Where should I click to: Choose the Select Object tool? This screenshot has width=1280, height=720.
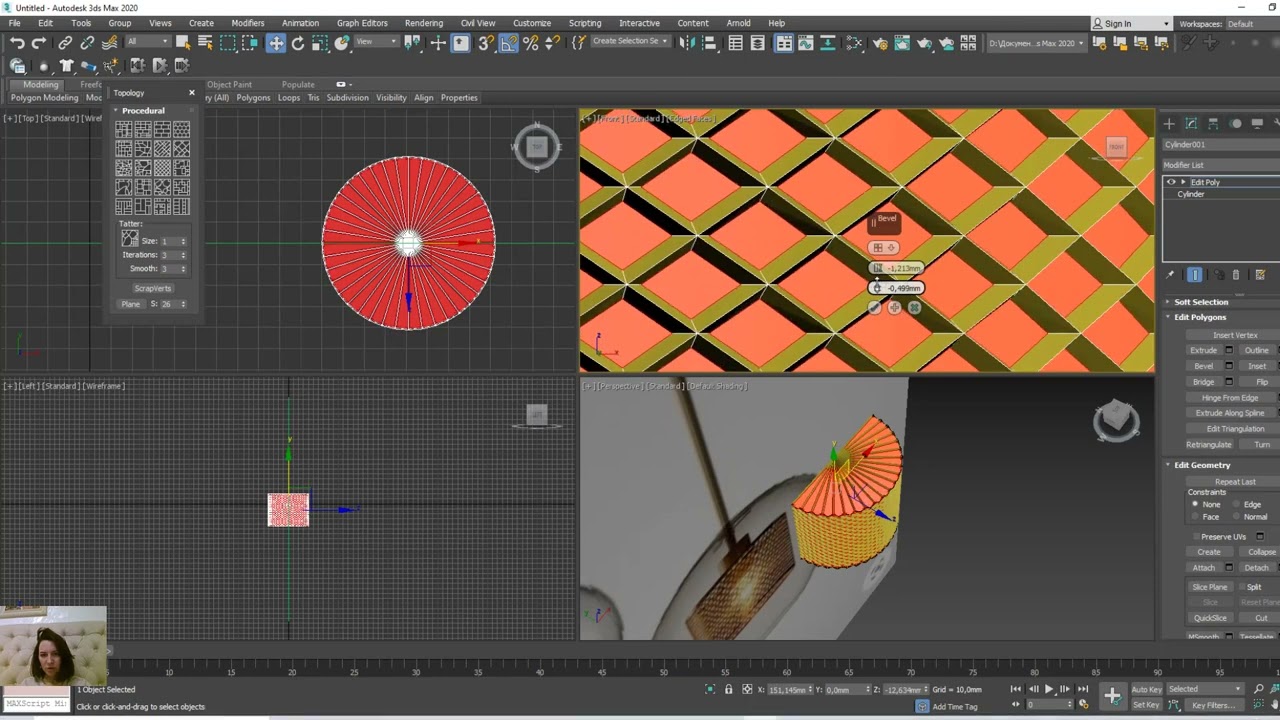(183, 42)
